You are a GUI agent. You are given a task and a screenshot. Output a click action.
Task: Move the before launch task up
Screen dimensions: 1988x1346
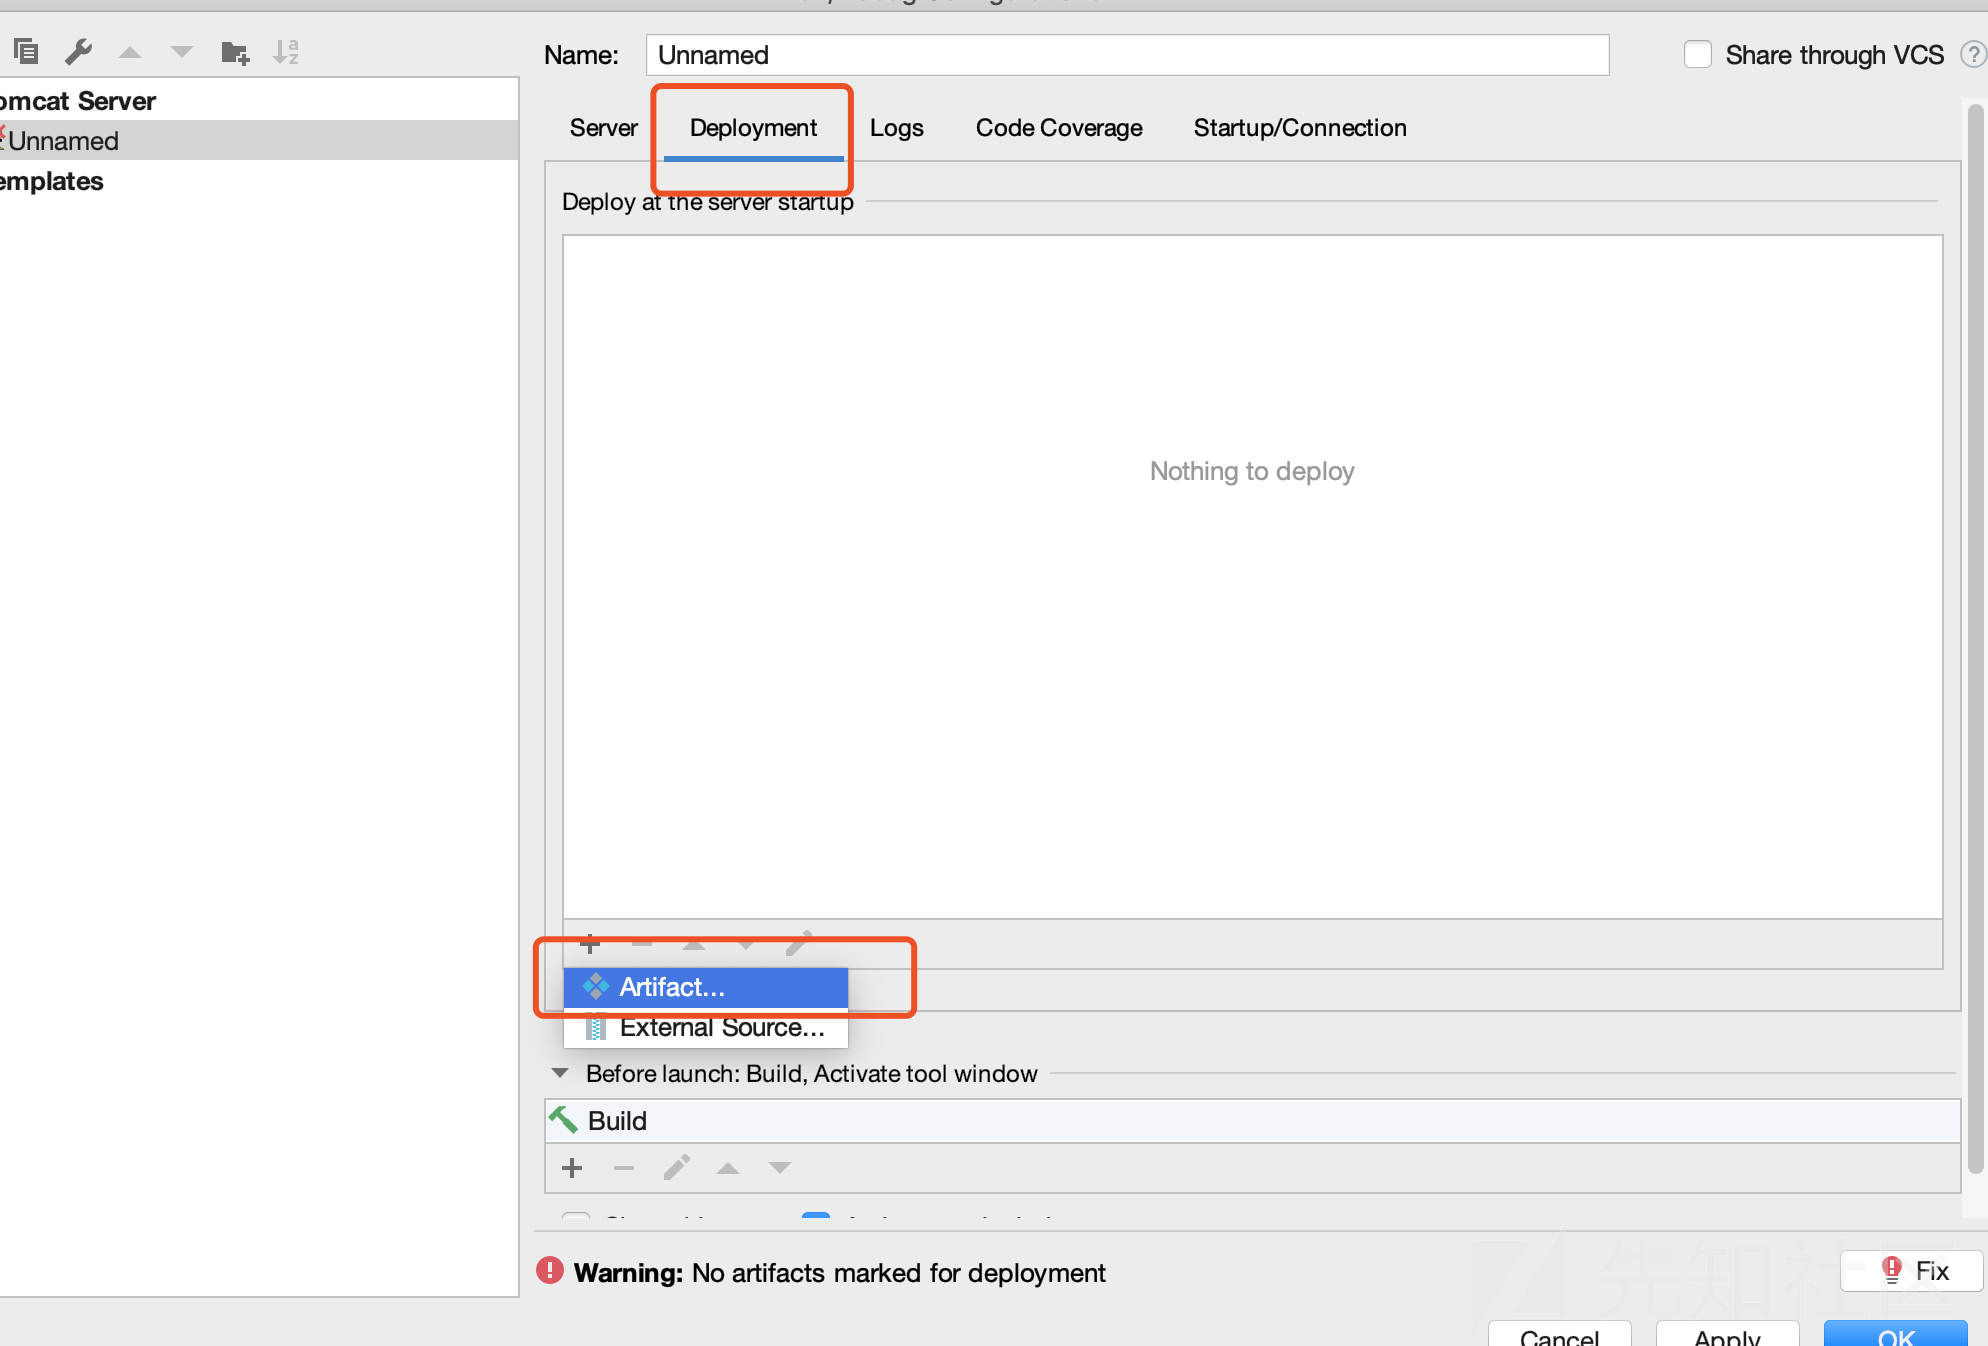click(x=728, y=1168)
